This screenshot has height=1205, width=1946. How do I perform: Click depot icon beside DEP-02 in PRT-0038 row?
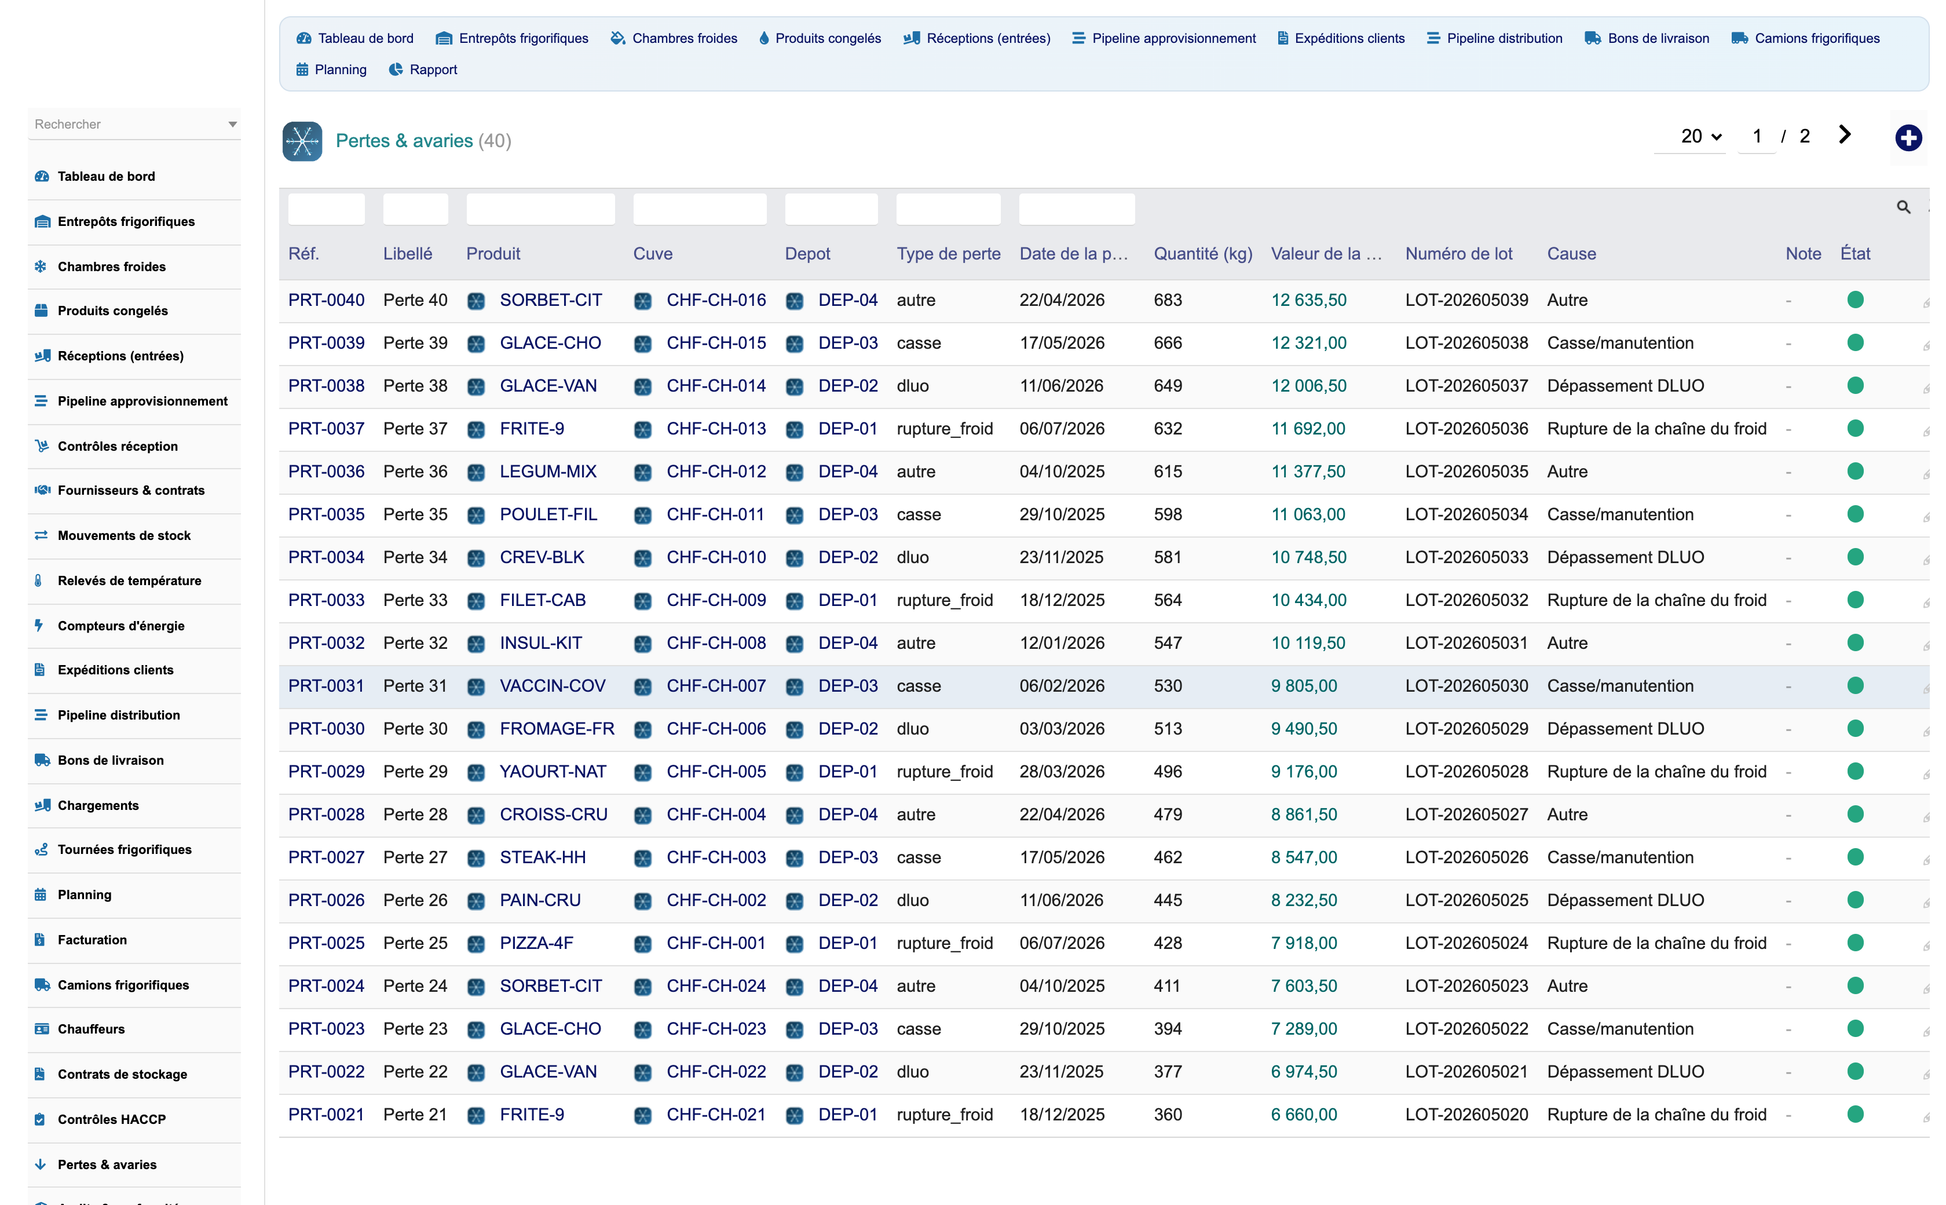click(x=795, y=387)
